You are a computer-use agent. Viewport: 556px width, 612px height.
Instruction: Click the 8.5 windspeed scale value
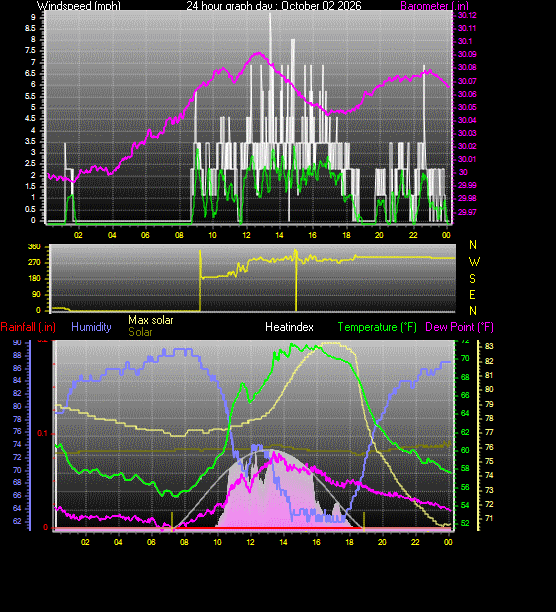tap(30, 28)
